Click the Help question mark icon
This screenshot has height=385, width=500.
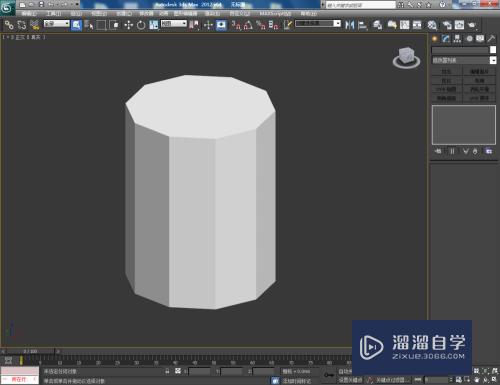point(442,5)
